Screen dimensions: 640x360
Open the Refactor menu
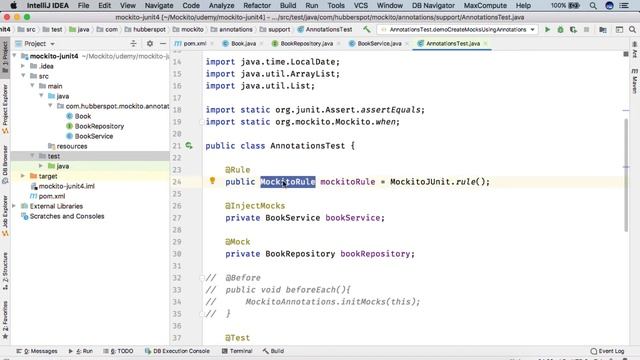pos(257,5)
